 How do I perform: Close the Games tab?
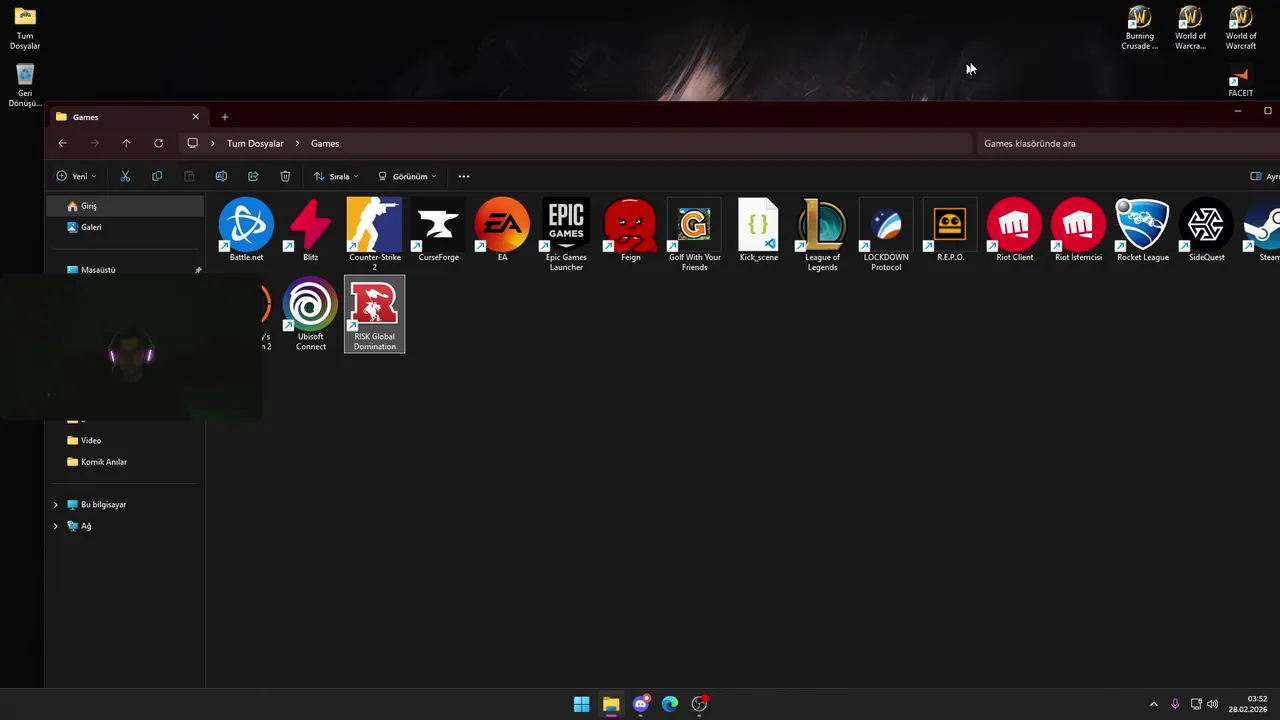[195, 117]
